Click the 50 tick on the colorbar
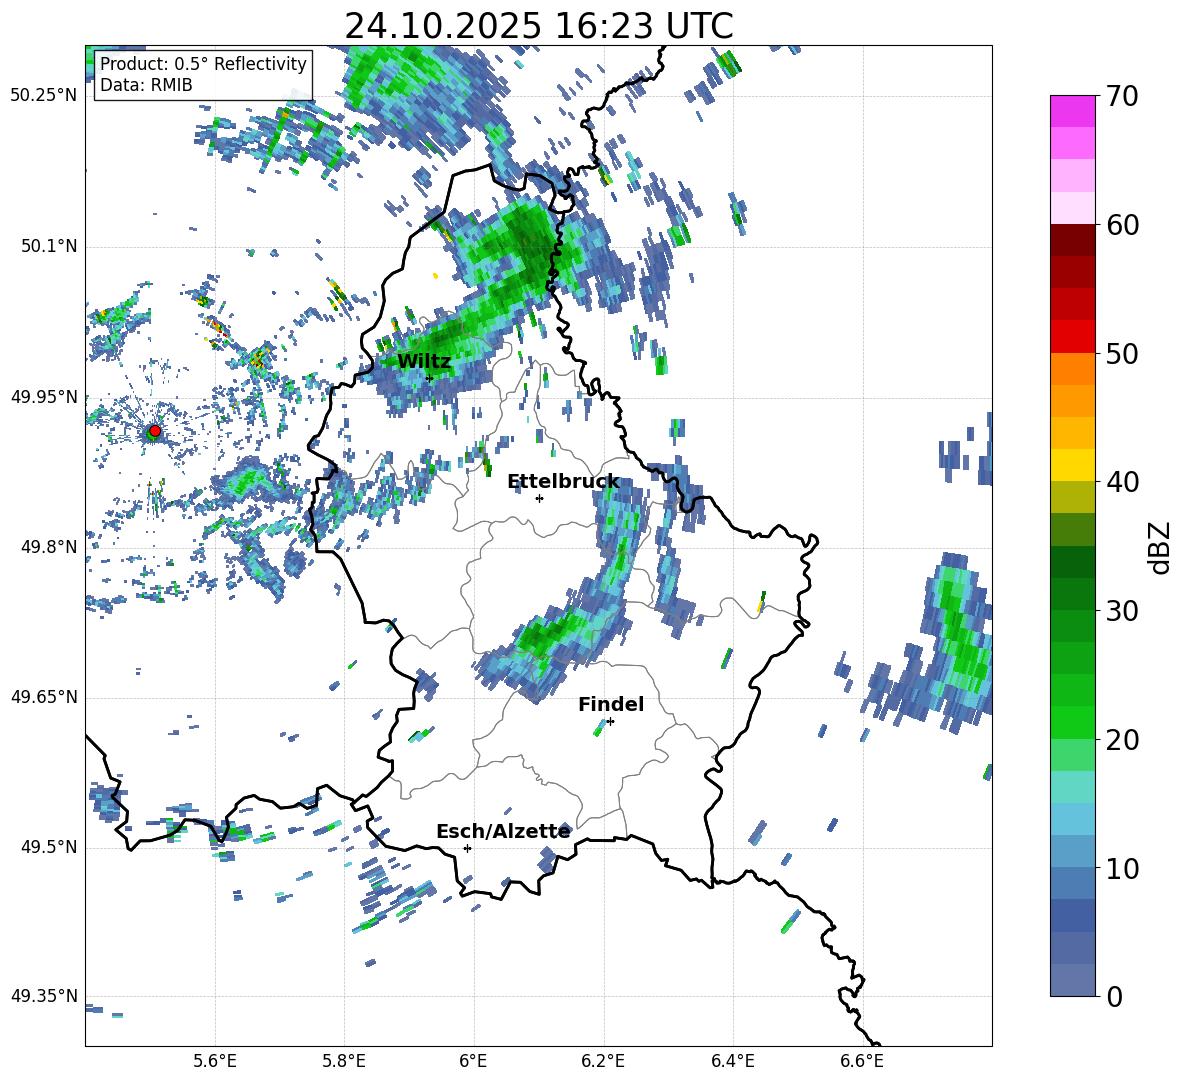1184x1081 pixels. pos(1123,353)
